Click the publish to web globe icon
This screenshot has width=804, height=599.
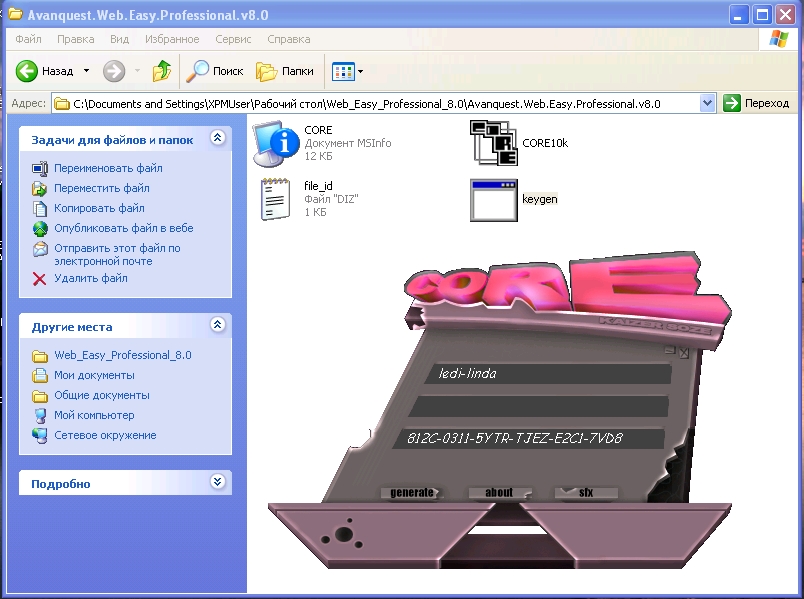(39, 229)
